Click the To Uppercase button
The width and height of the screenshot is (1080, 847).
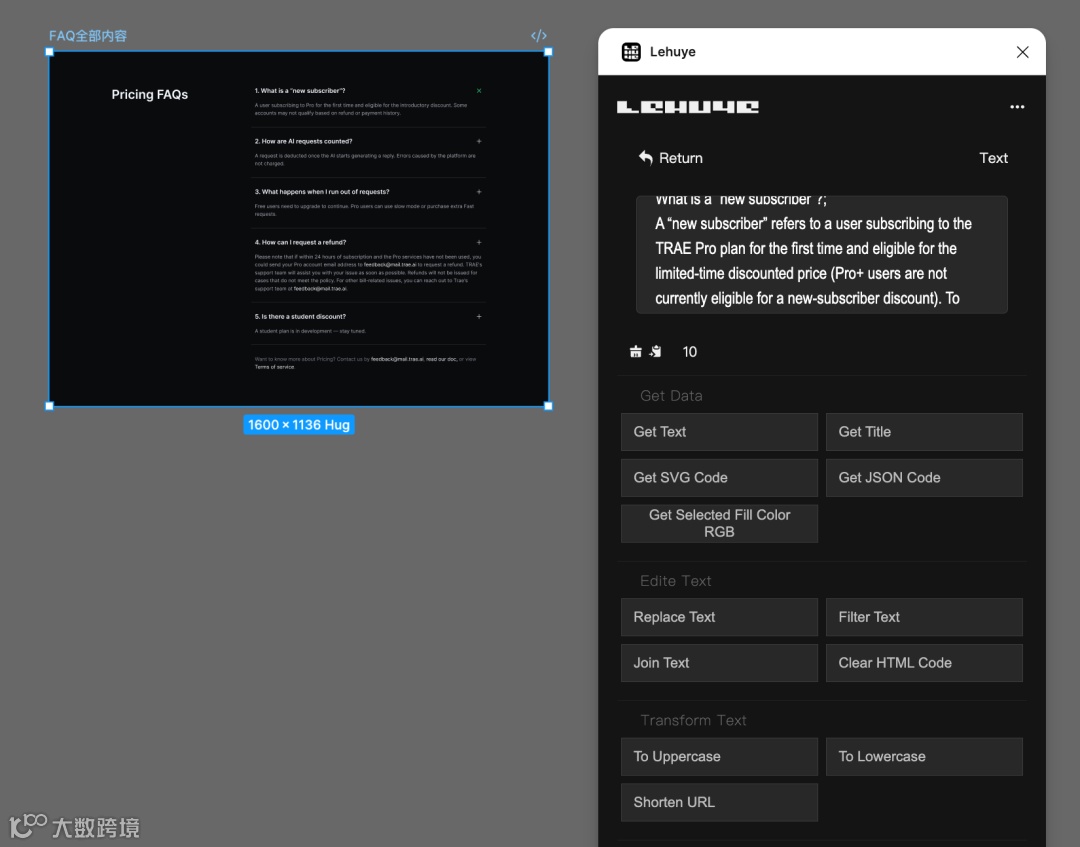click(x=719, y=757)
